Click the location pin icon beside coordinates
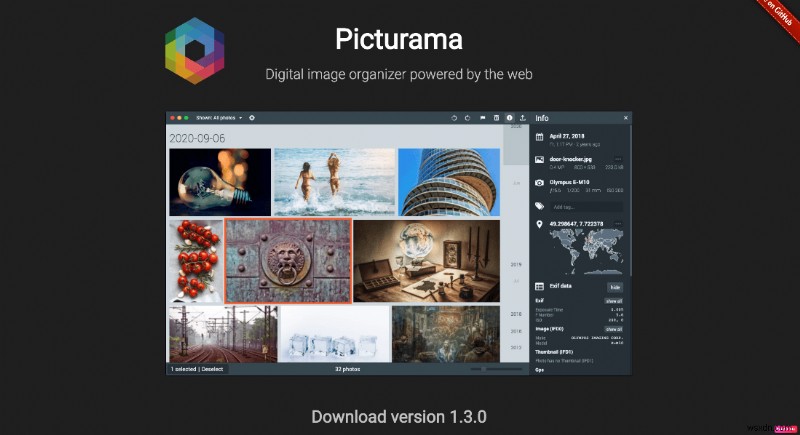Viewport: 800px width, 435px height. (x=539, y=224)
